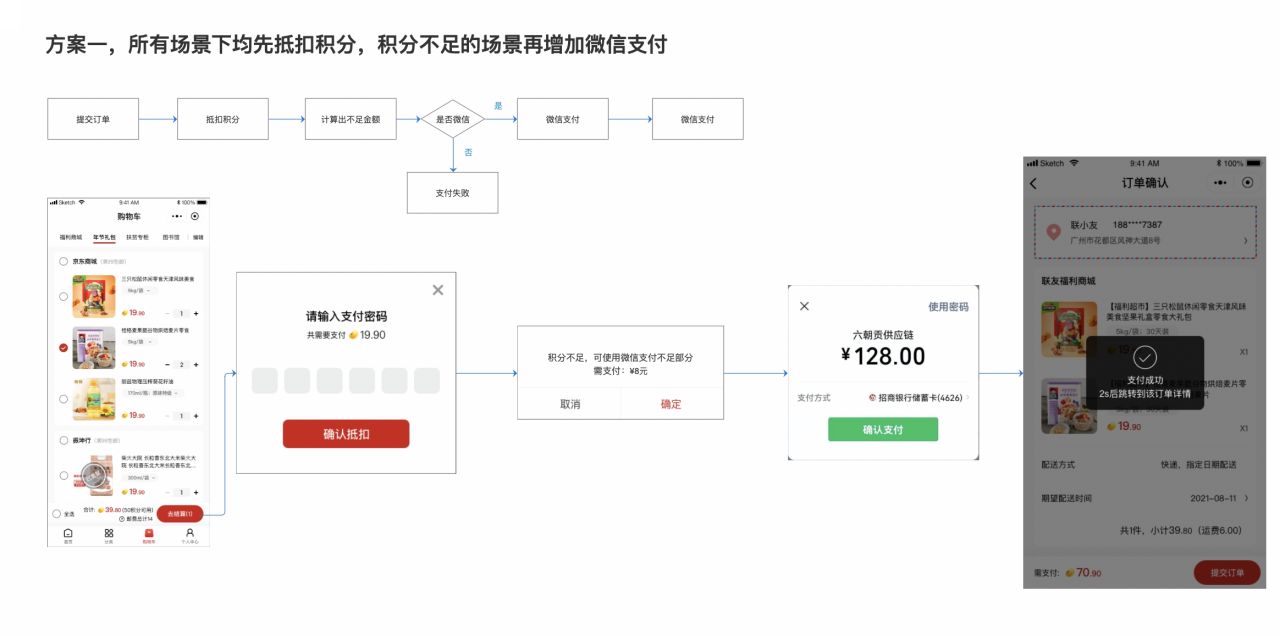The width and height of the screenshot is (1280, 636).
Task: Click the green 确认支付 button
Action: coord(883,429)
